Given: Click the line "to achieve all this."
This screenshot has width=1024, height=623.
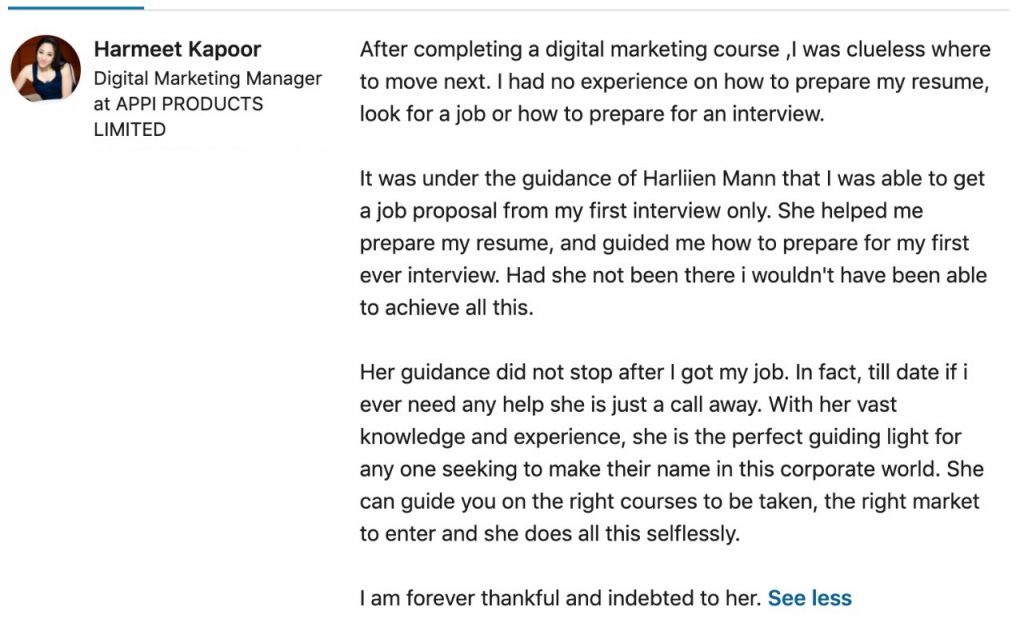Looking at the screenshot, I should tap(447, 308).
